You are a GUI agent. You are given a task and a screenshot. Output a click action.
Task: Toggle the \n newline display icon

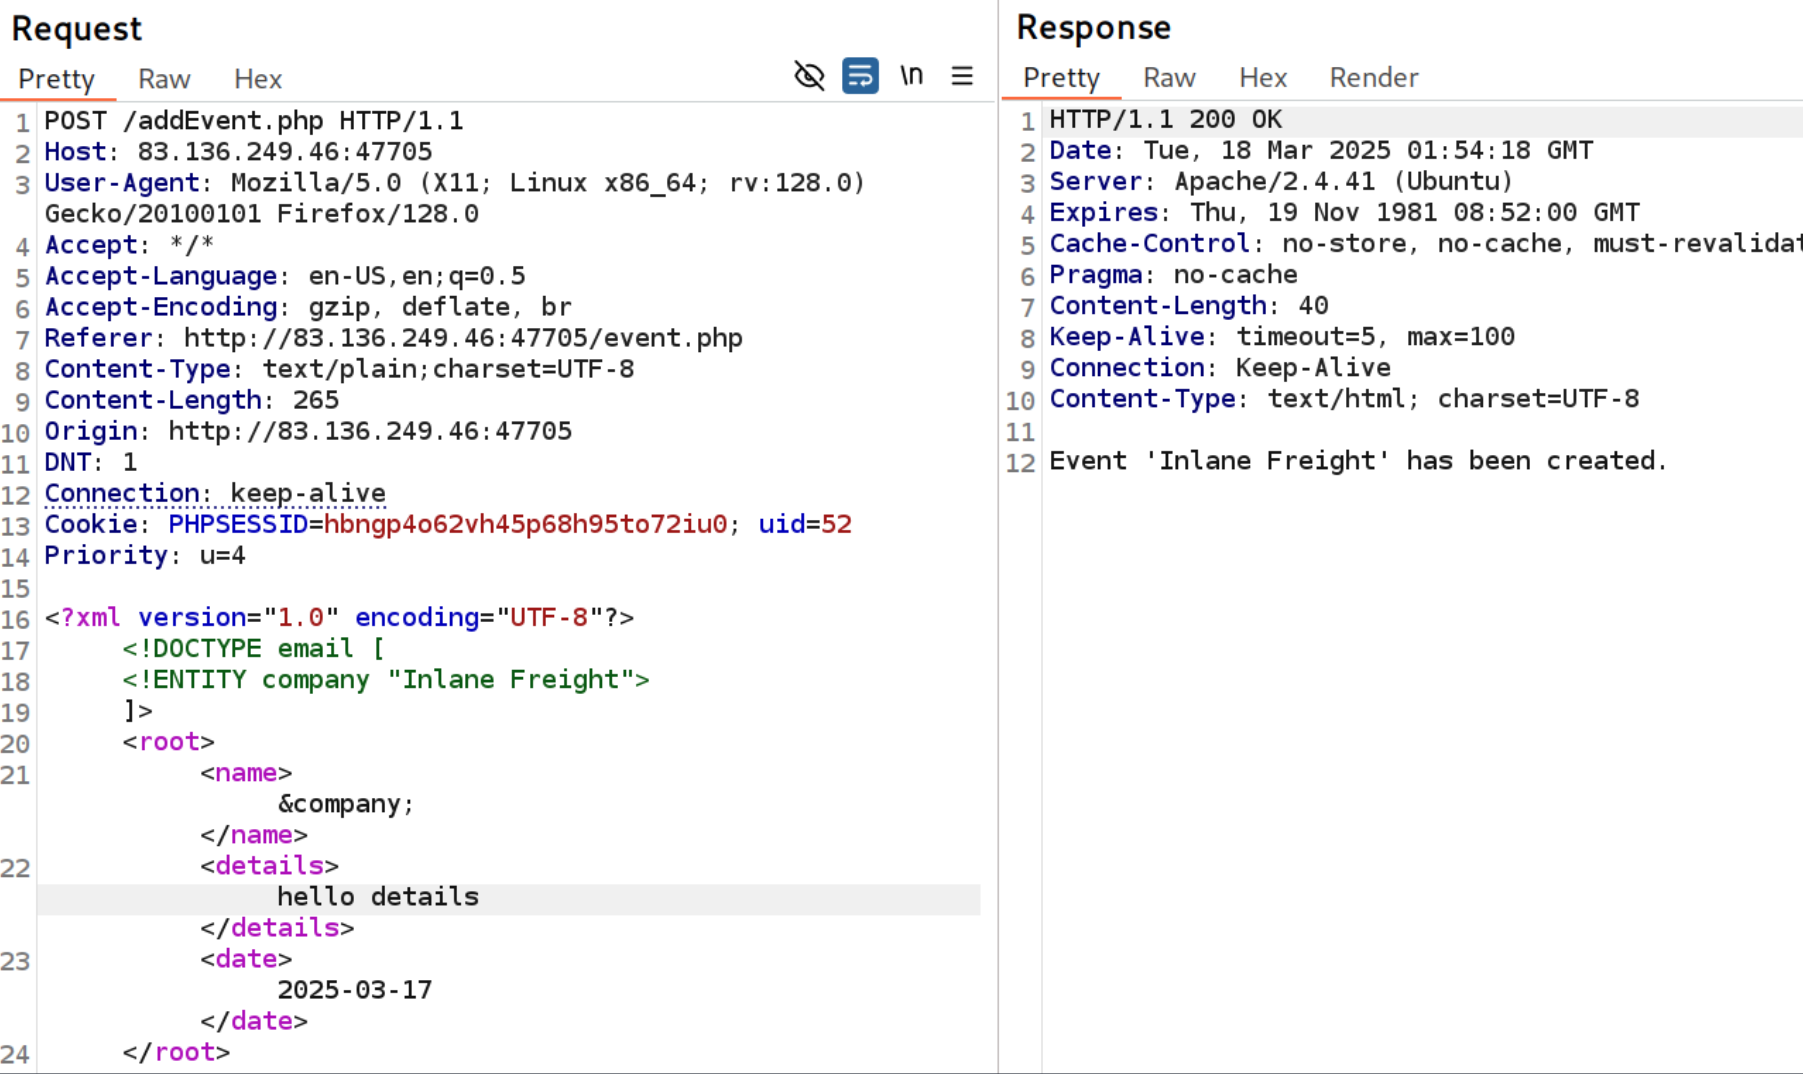[911, 76]
